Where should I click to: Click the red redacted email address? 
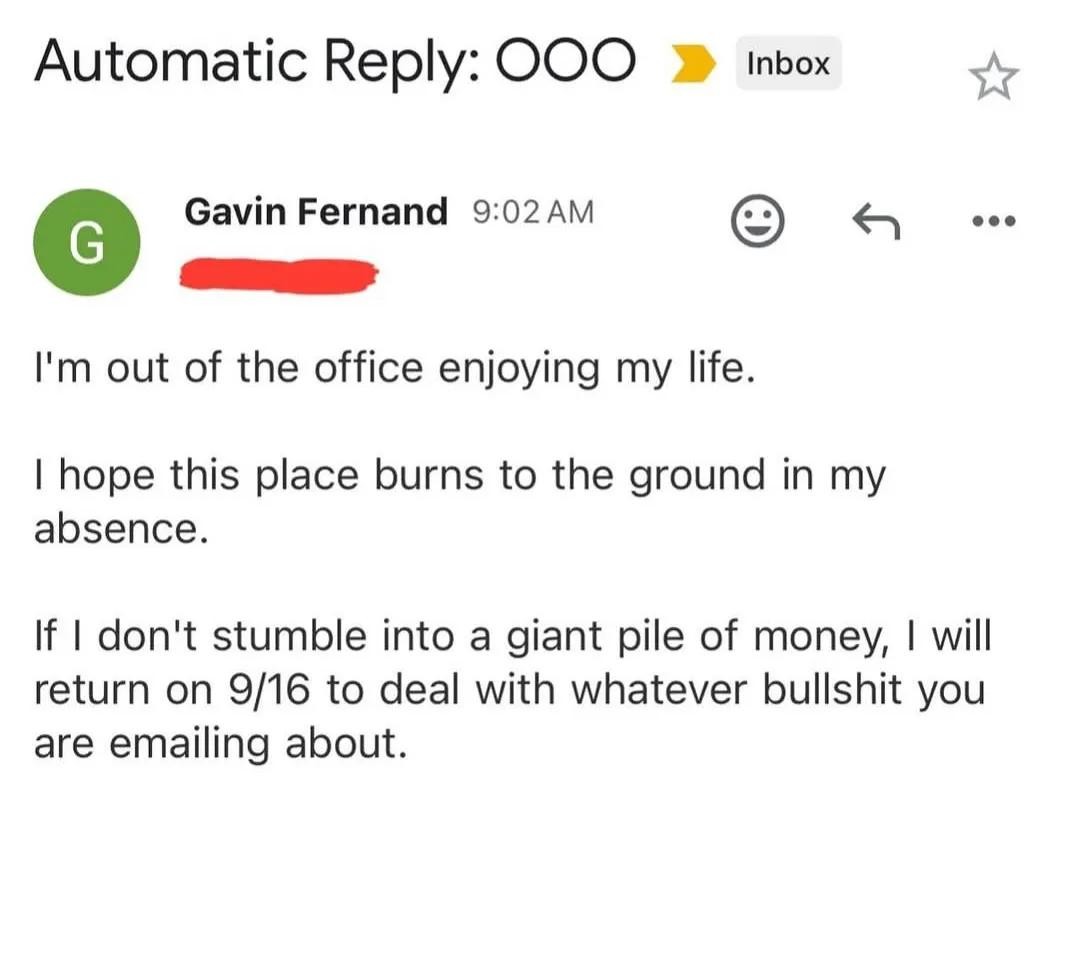tap(278, 275)
